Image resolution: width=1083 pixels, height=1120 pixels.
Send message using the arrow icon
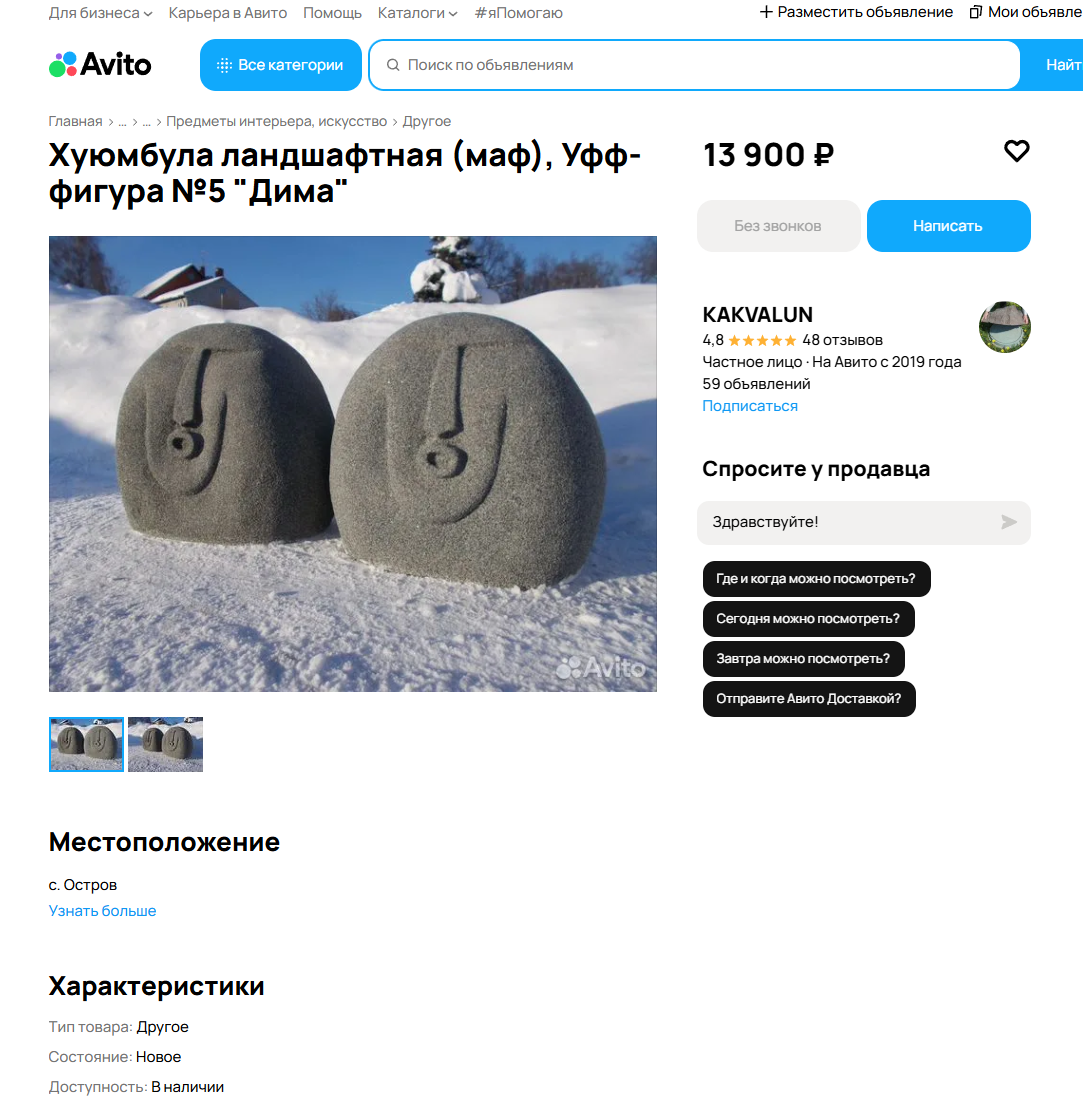click(1009, 522)
